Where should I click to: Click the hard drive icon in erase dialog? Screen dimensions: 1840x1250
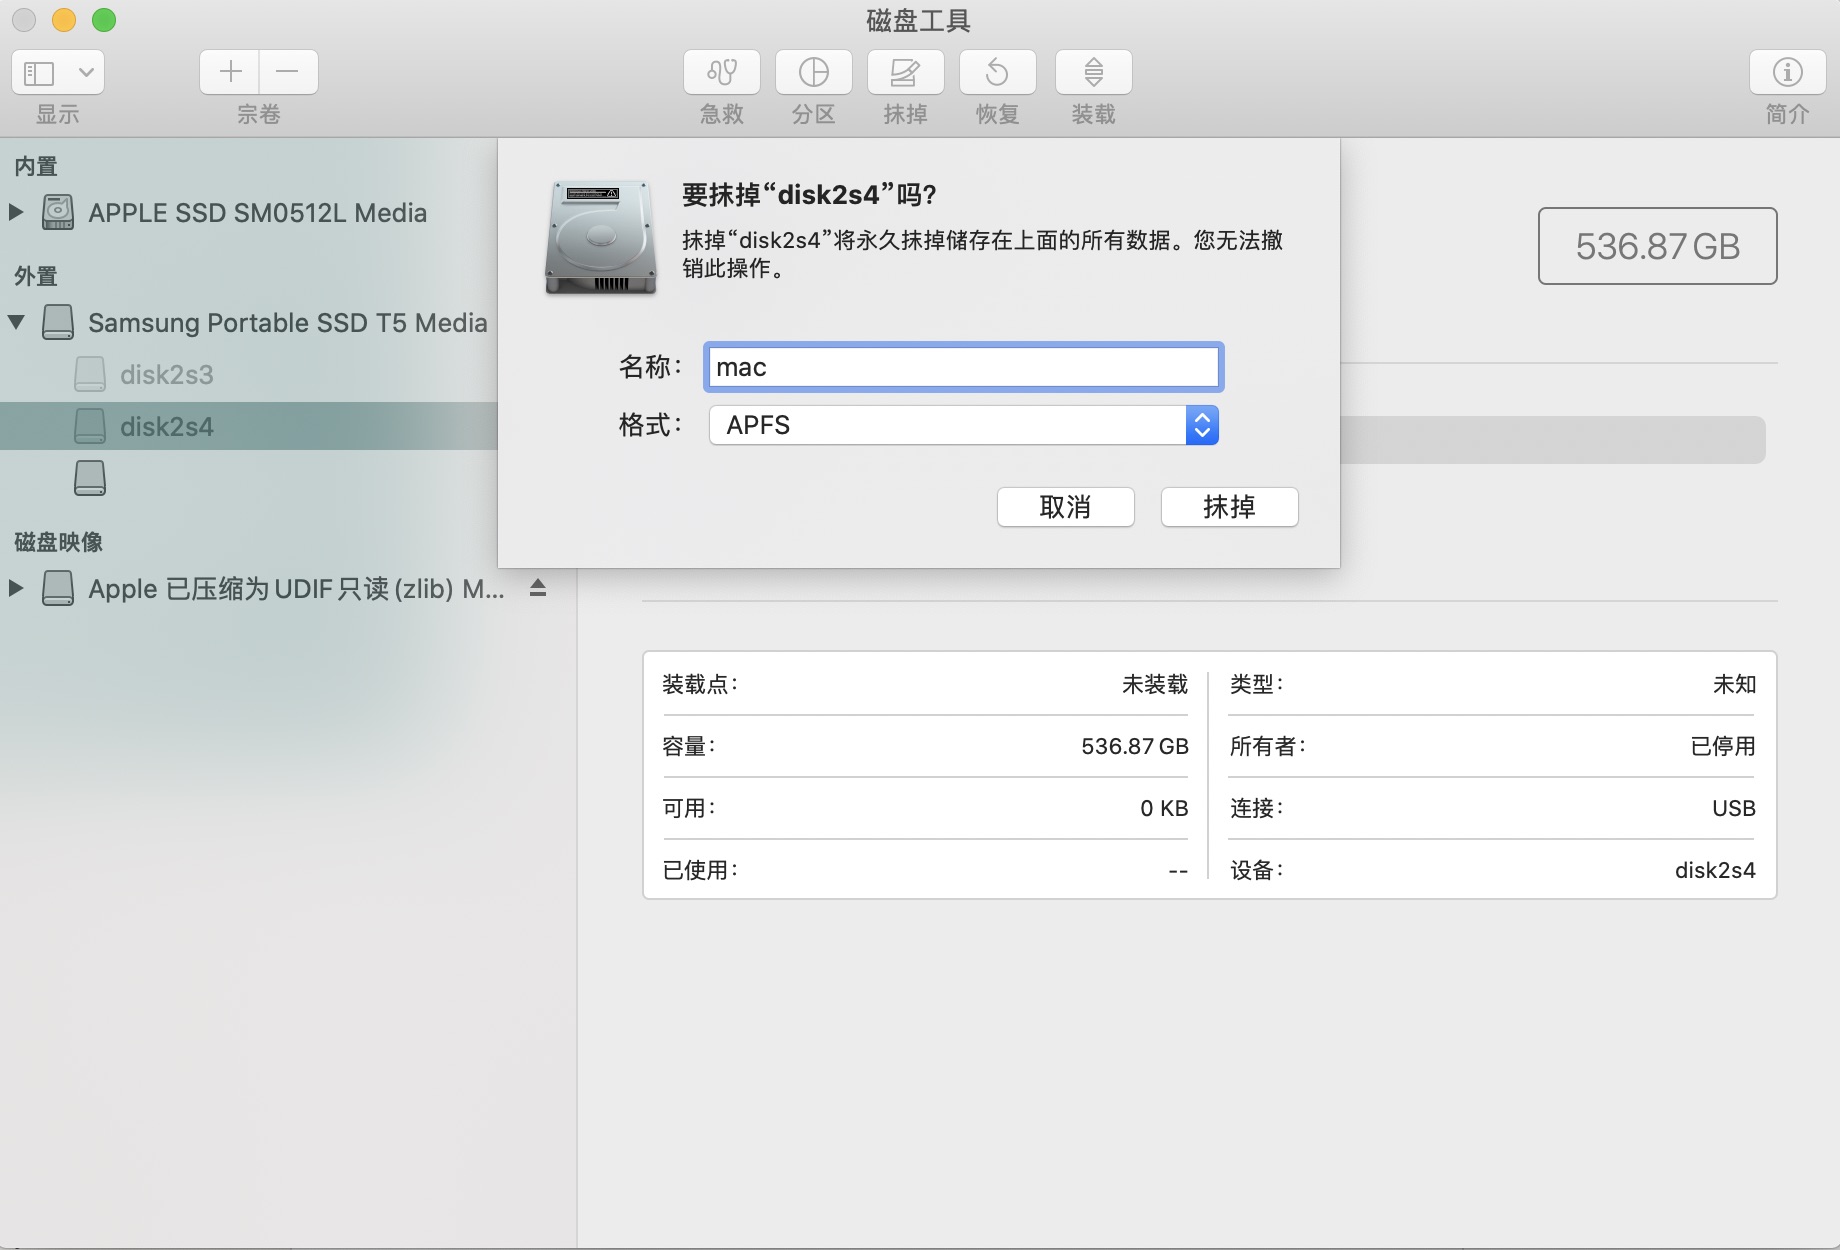point(601,237)
